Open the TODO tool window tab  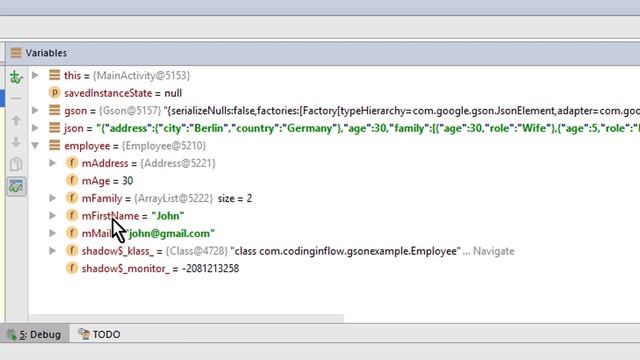pyautogui.click(x=99, y=334)
